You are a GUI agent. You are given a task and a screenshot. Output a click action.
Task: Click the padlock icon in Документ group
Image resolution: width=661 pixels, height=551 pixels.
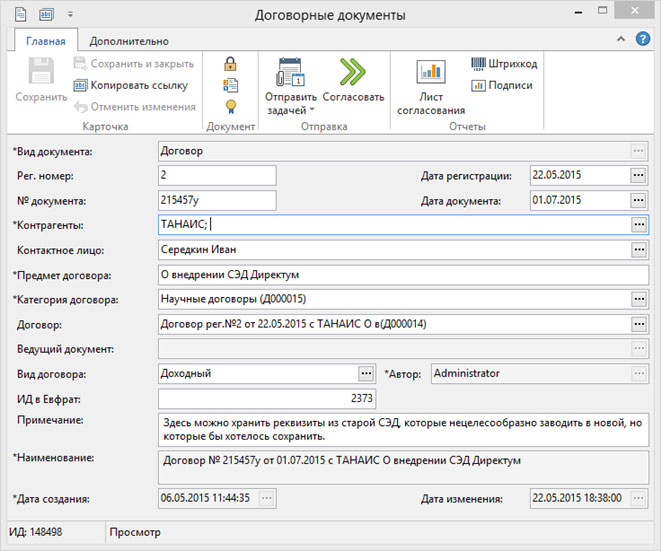[x=231, y=64]
